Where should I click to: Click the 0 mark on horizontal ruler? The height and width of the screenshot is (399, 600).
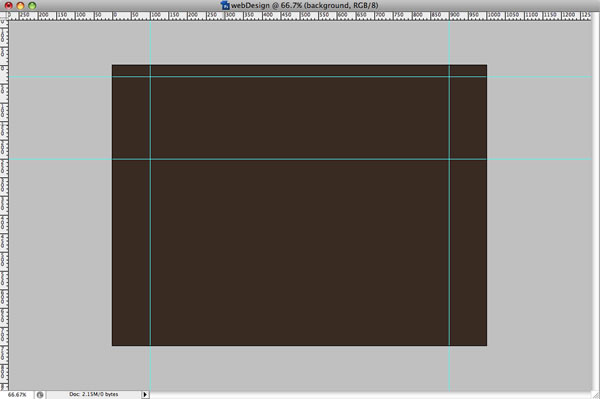click(114, 16)
